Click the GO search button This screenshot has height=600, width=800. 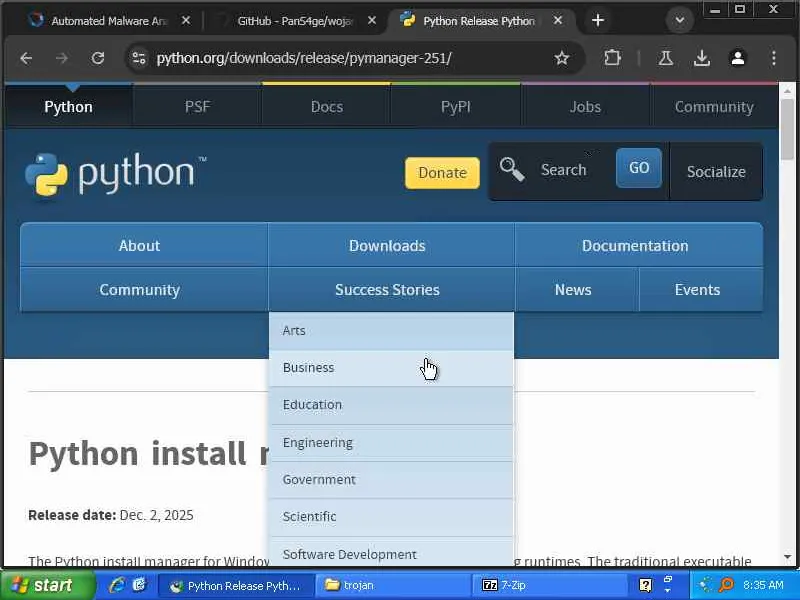[639, 168]
